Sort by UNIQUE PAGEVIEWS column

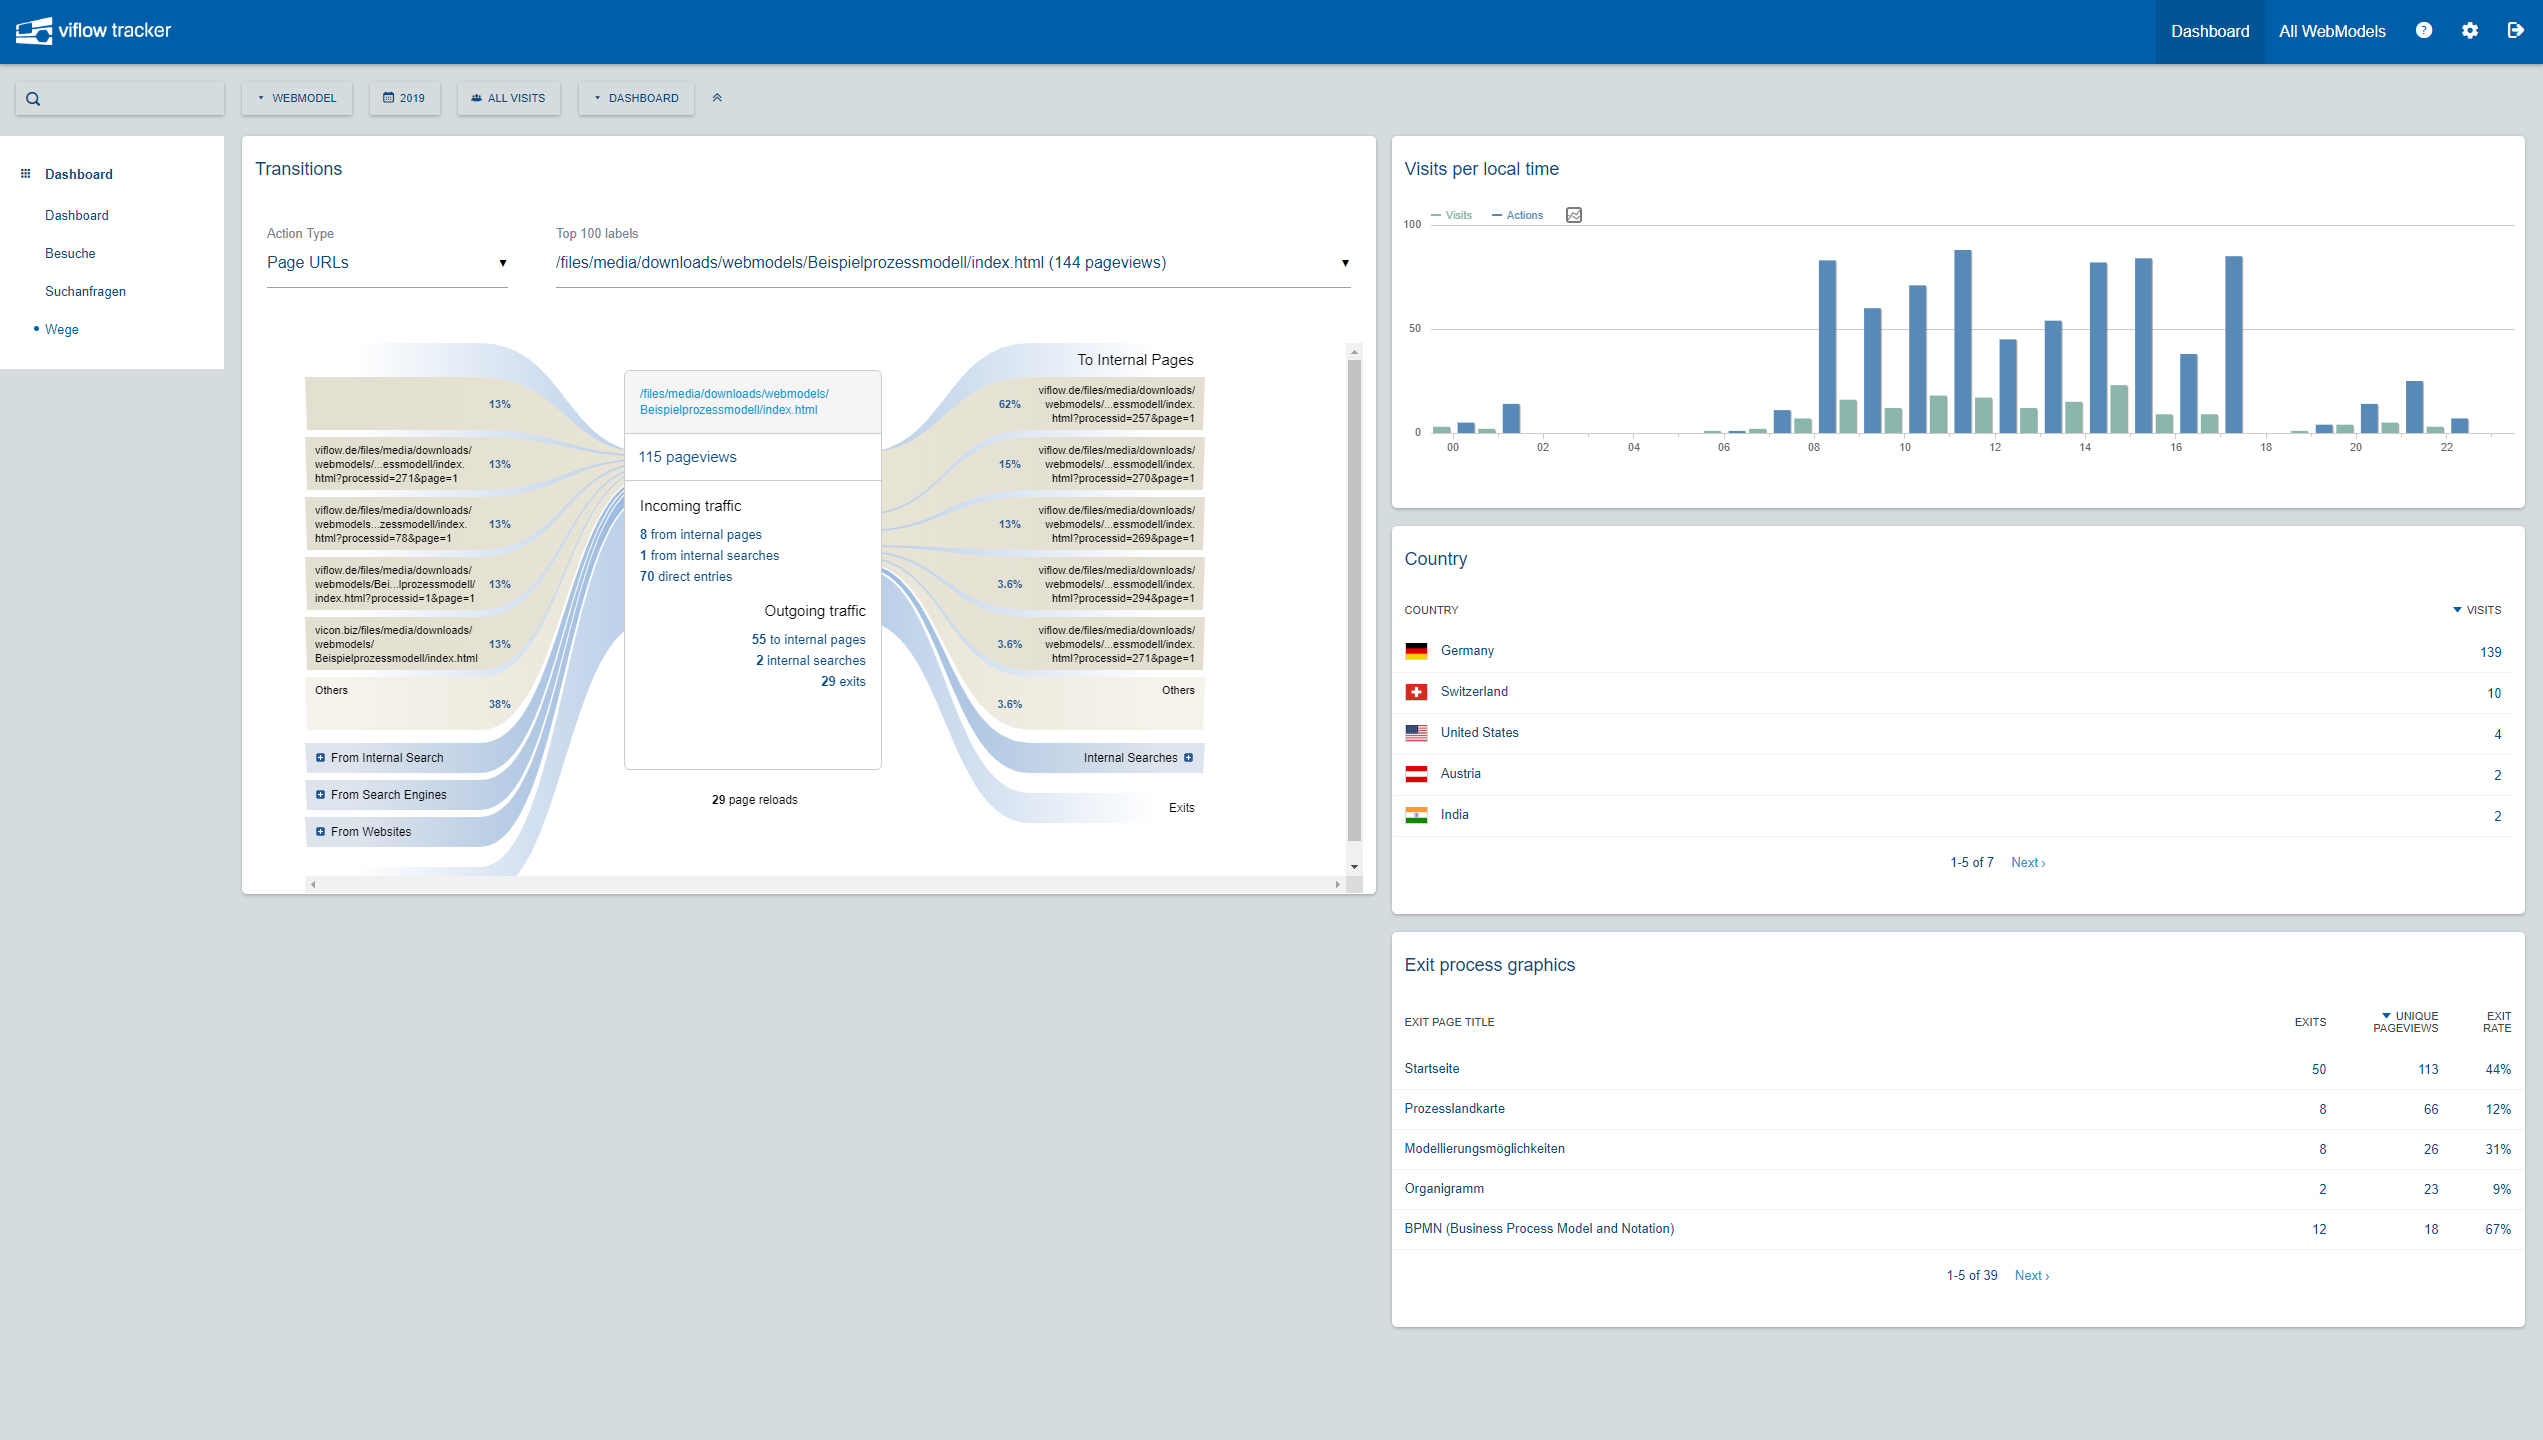click(x=2406, y=1022)
